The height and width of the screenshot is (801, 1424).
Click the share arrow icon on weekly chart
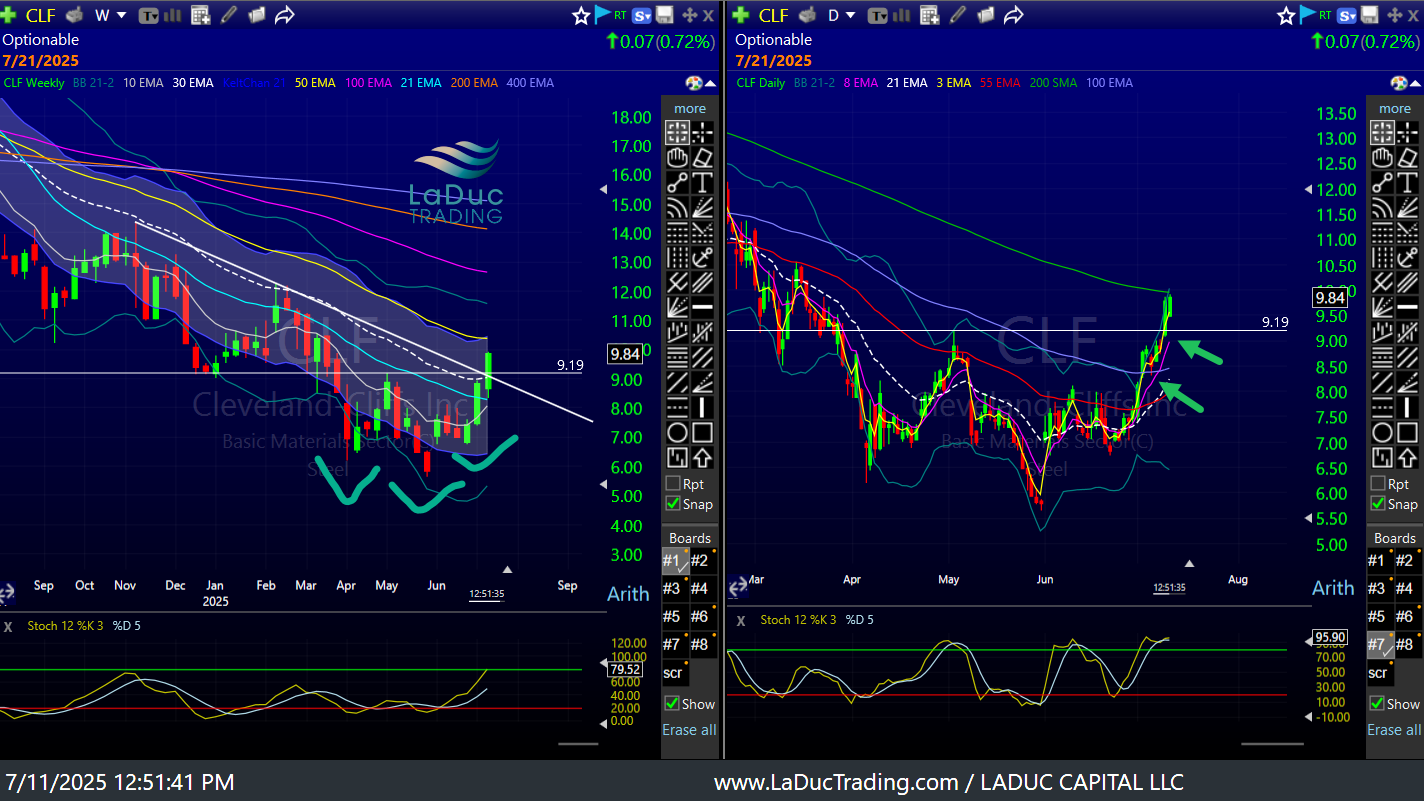point(284,14)
